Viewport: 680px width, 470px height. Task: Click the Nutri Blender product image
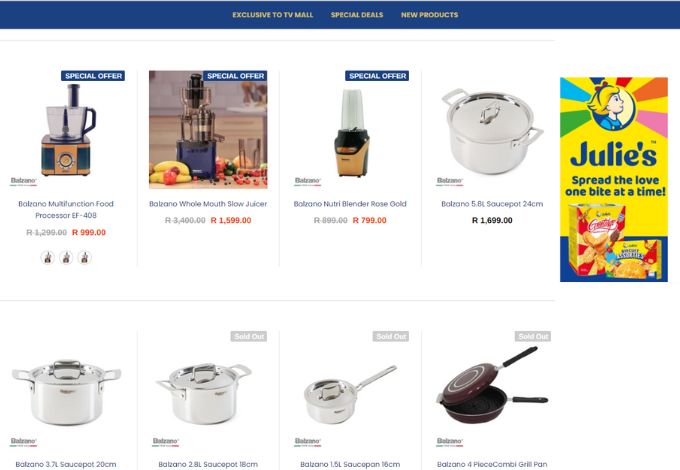(351, 132)
